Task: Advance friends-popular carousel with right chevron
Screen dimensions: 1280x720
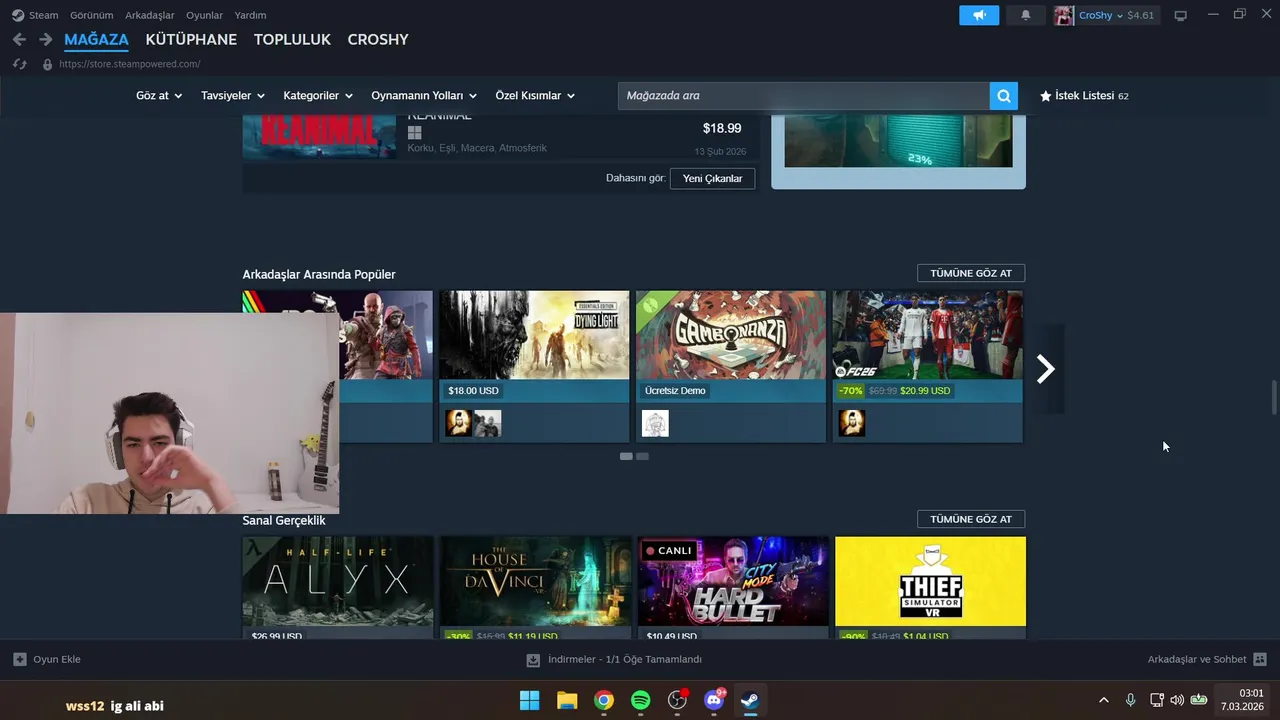Action: (1045, 369)
